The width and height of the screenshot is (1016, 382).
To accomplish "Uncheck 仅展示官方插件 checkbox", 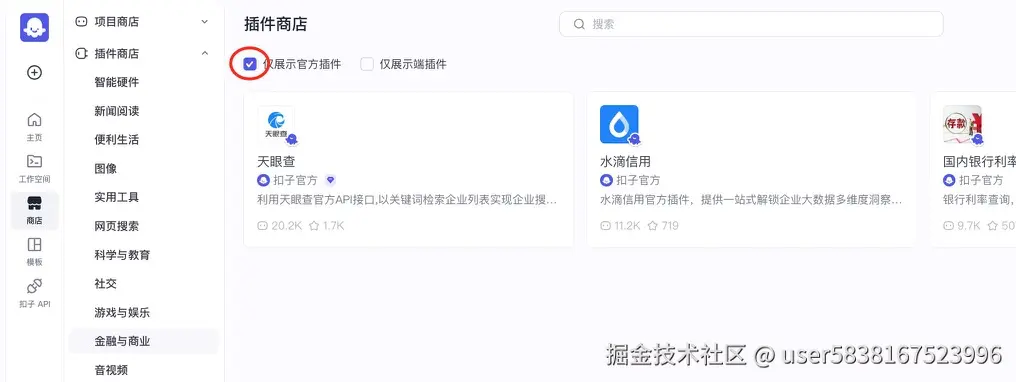I will pos(250,64).
